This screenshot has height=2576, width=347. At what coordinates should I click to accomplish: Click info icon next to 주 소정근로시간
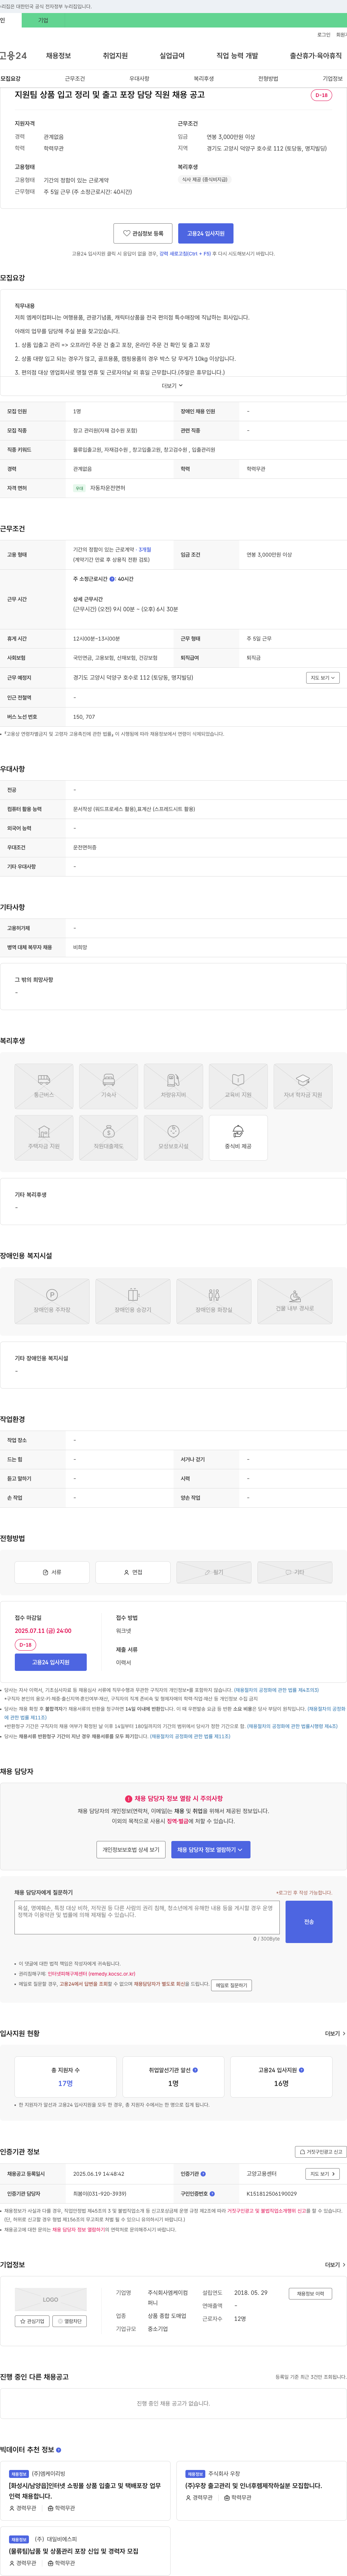tap(112, 579)
